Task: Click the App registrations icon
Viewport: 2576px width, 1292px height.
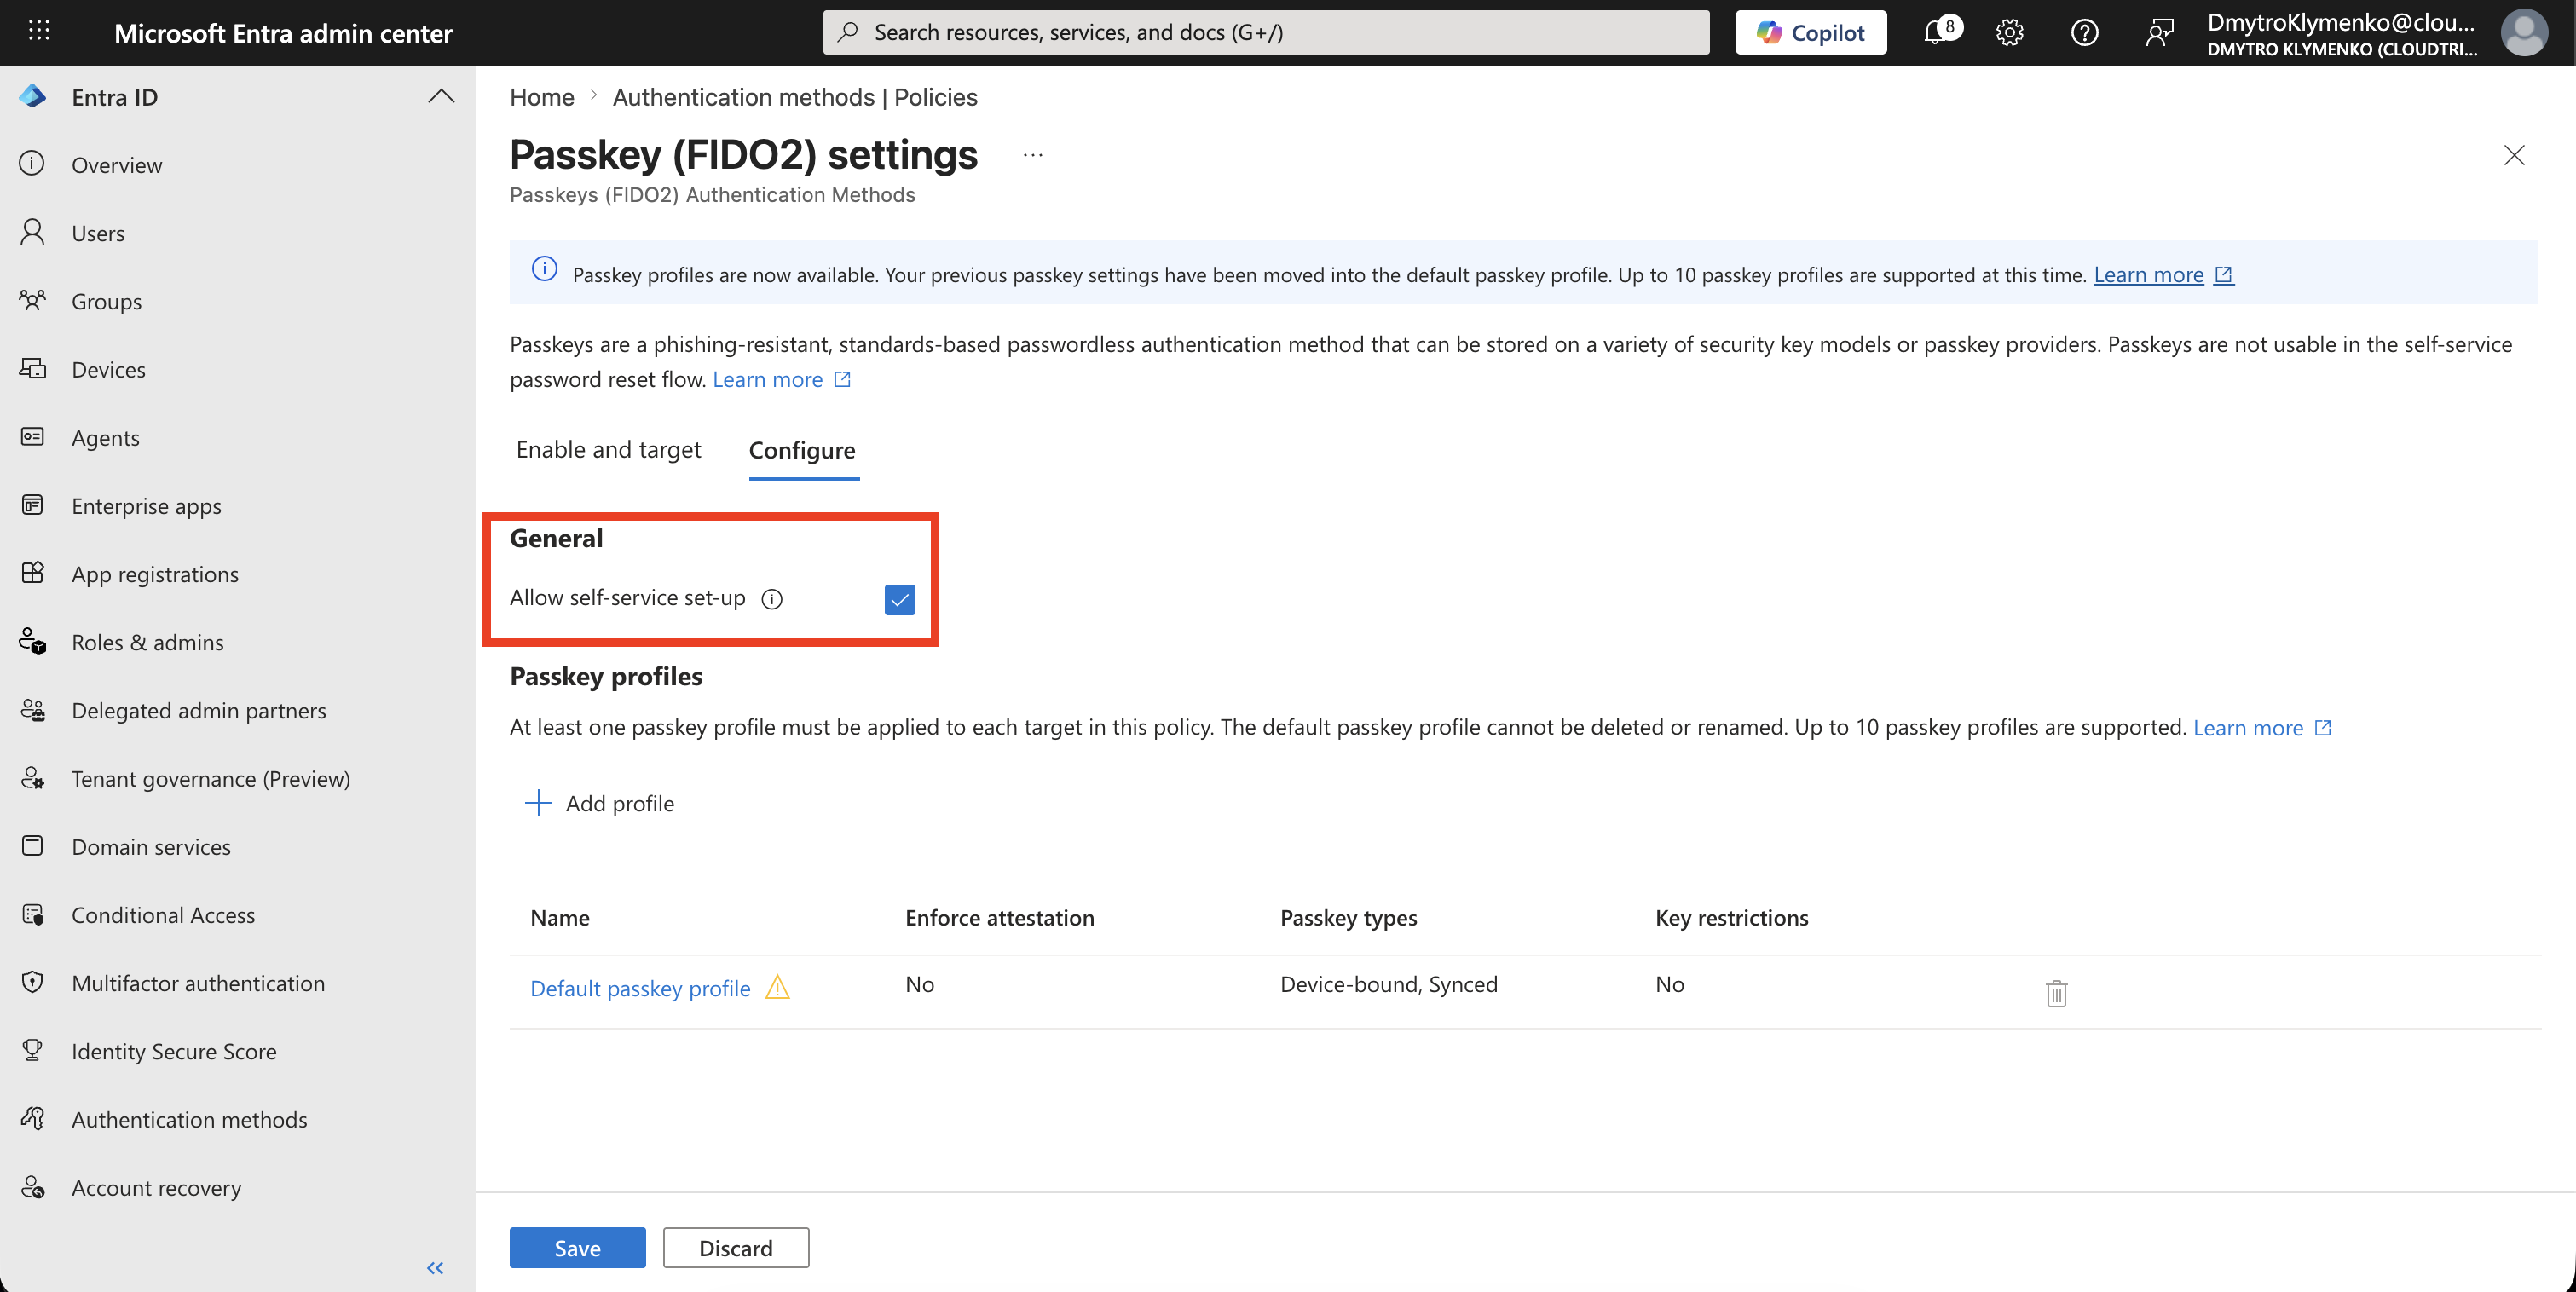Action: click(x=32, y=573)
